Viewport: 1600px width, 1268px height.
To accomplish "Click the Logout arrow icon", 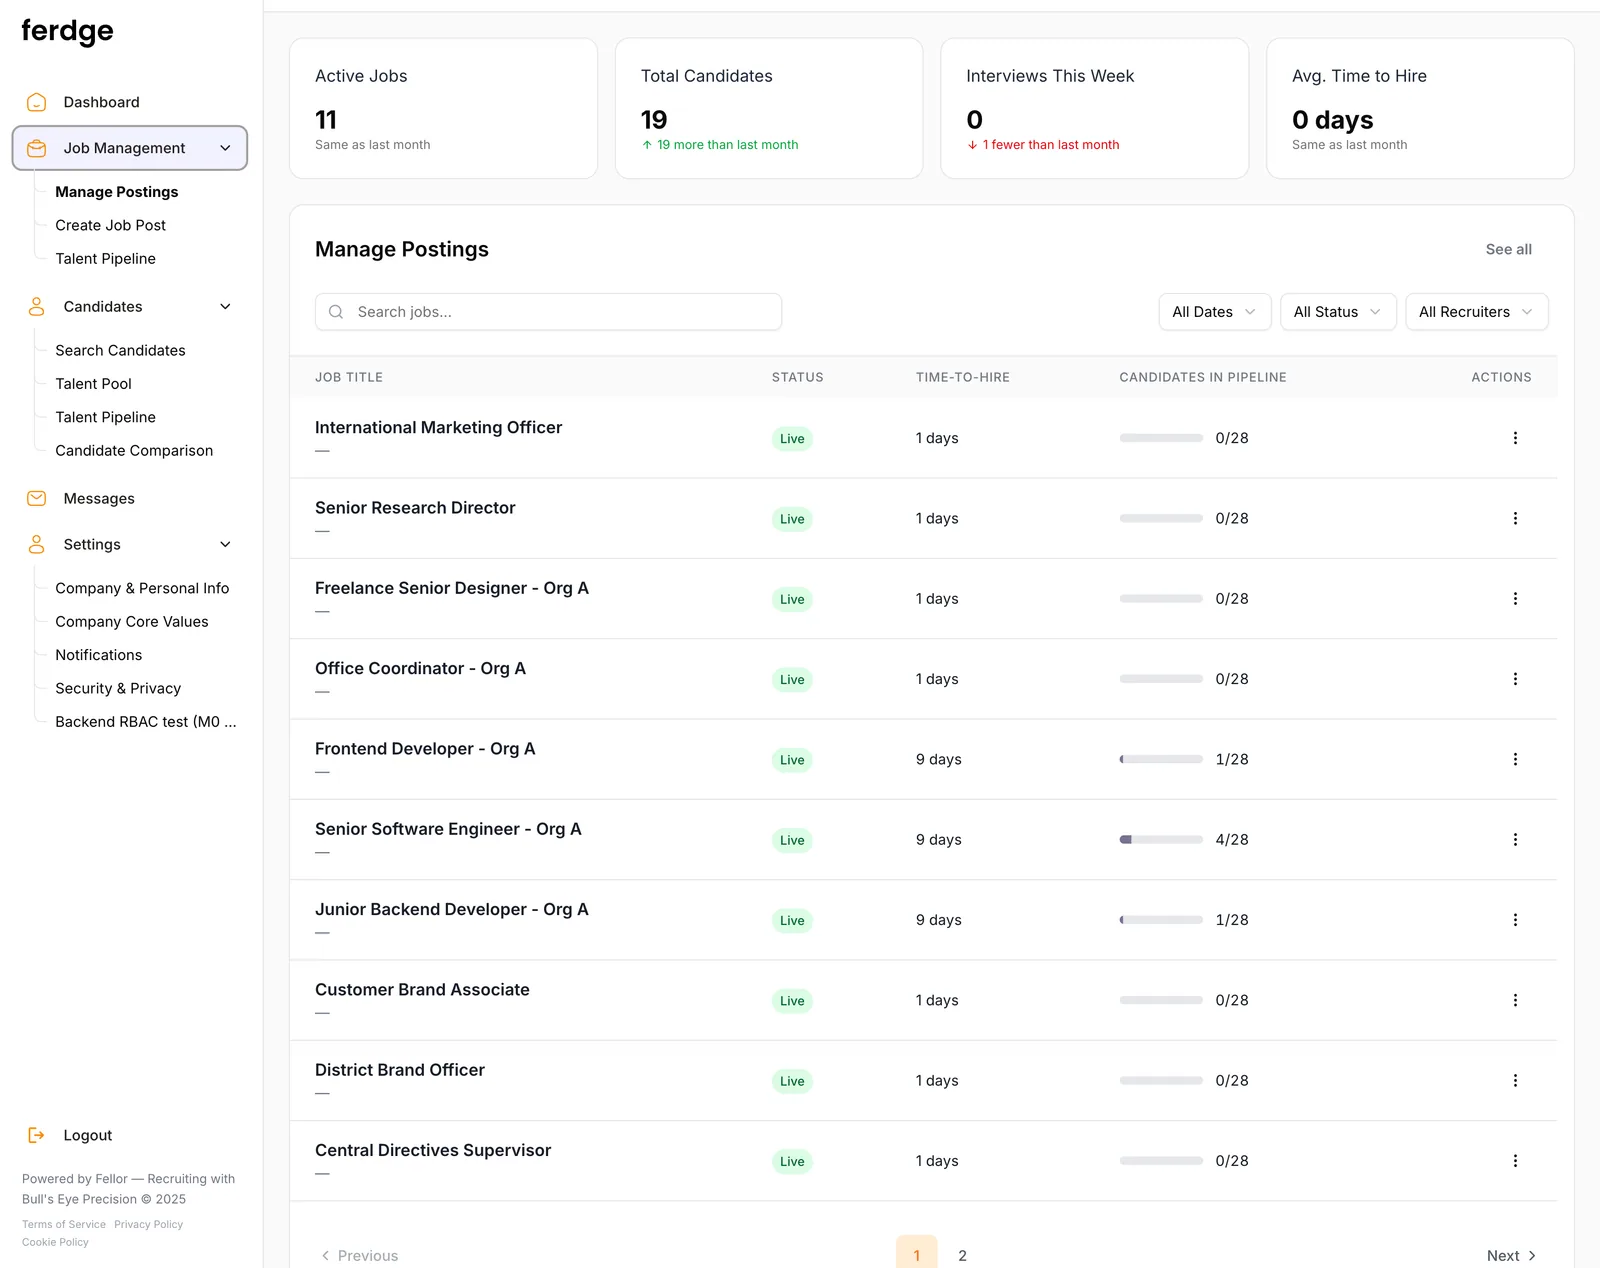I will click(x=37, y=1135).
